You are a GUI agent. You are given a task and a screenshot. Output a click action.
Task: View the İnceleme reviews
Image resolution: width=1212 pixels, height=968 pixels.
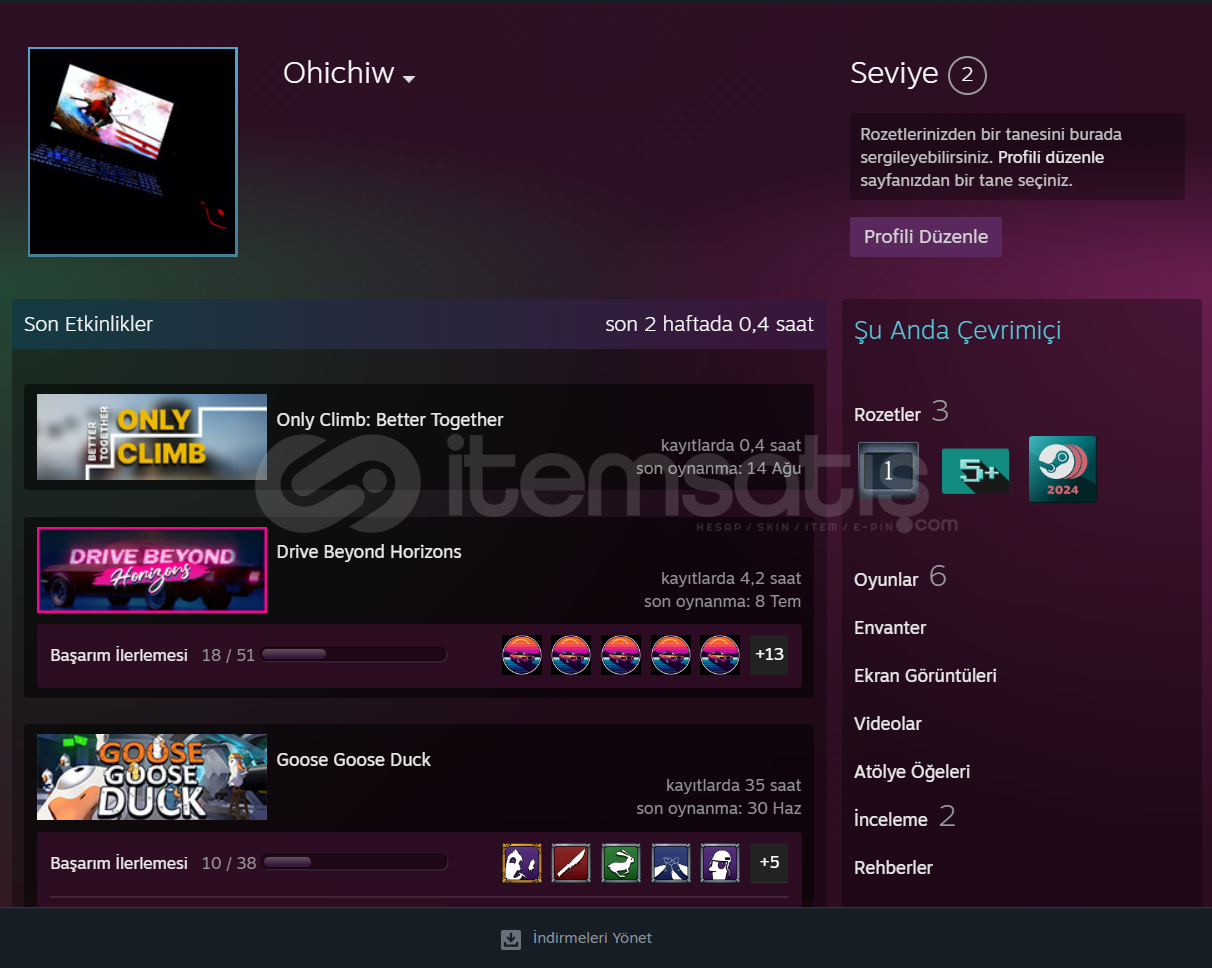(x=891, y=819)
